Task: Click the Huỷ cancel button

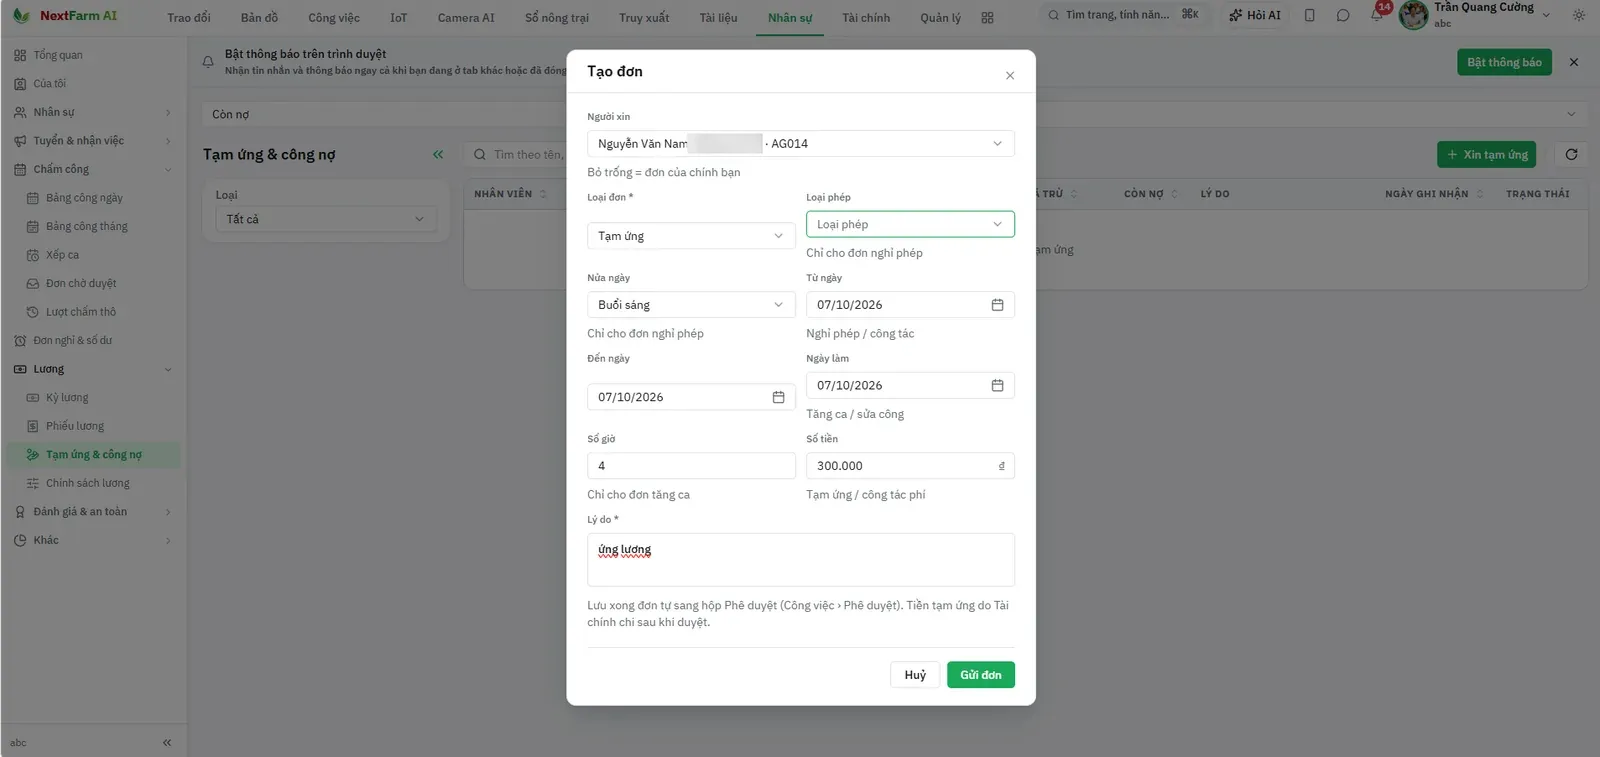Action: point(915,675)
